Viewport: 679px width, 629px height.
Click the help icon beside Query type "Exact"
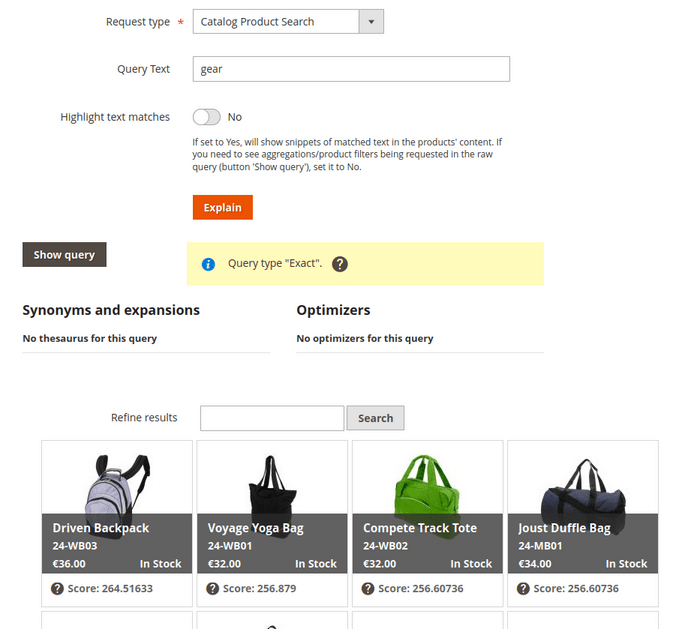click(x=340, y=264)
